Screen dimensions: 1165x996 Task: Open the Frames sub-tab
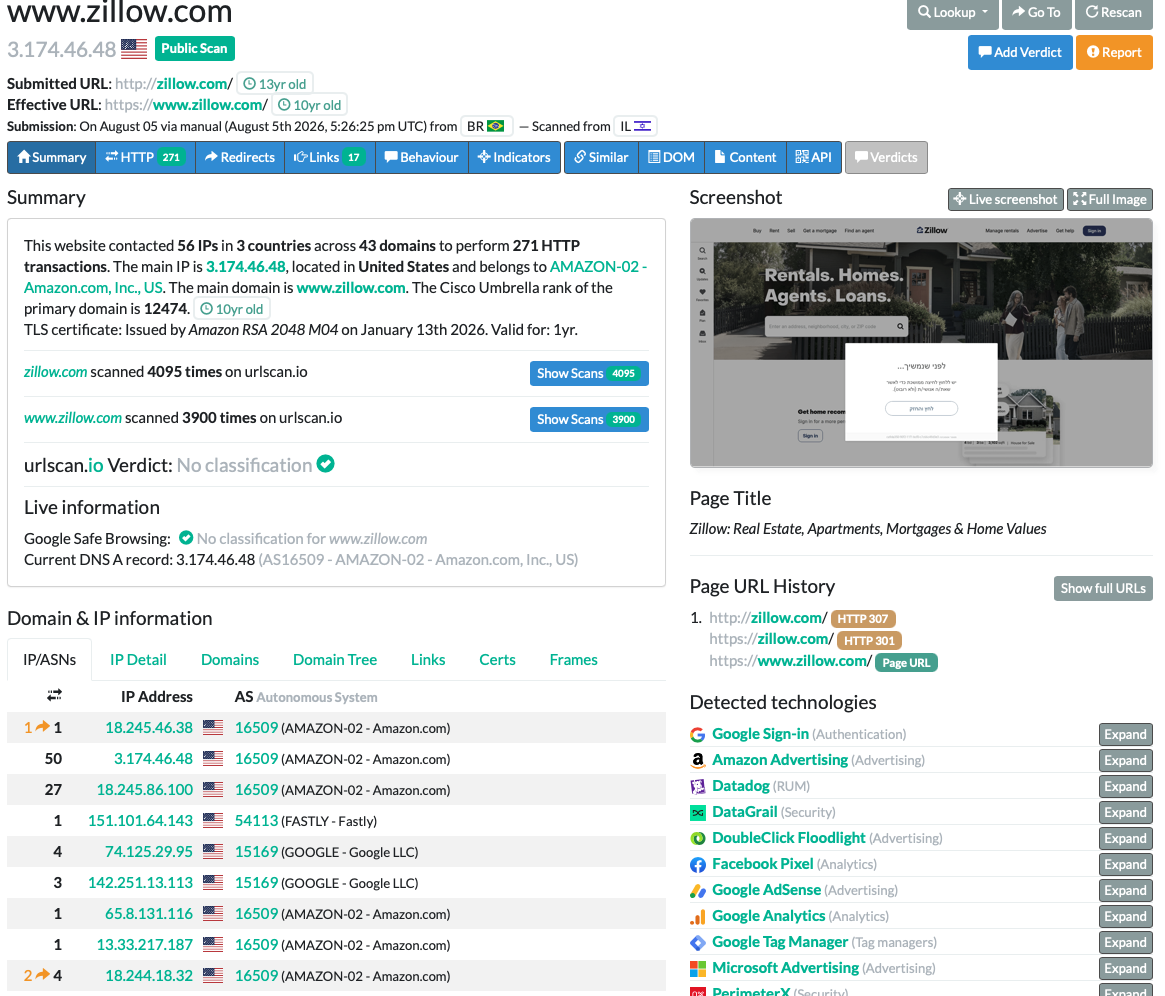(574, 660)
